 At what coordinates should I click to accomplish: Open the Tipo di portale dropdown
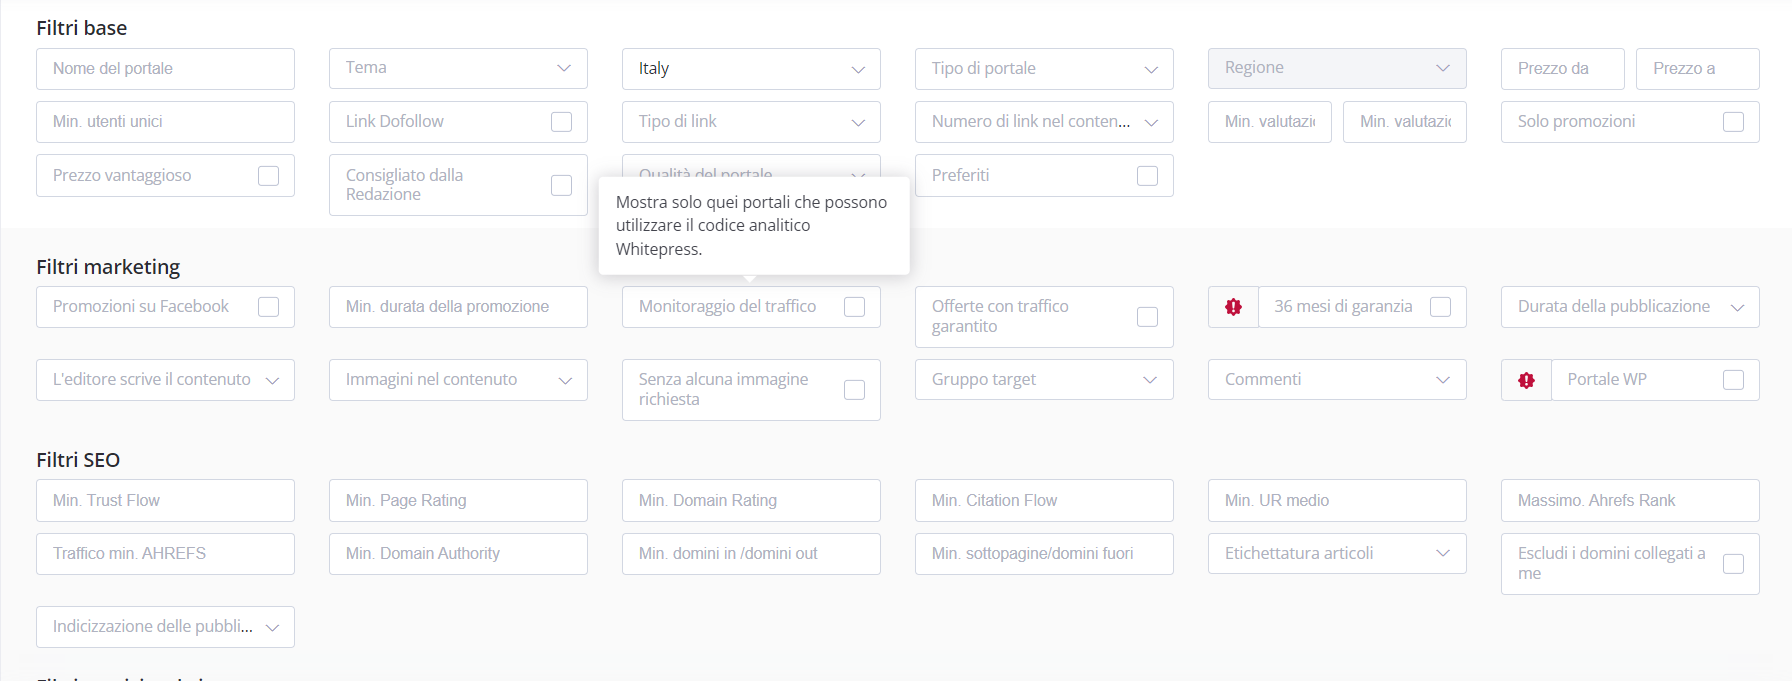1044,69
